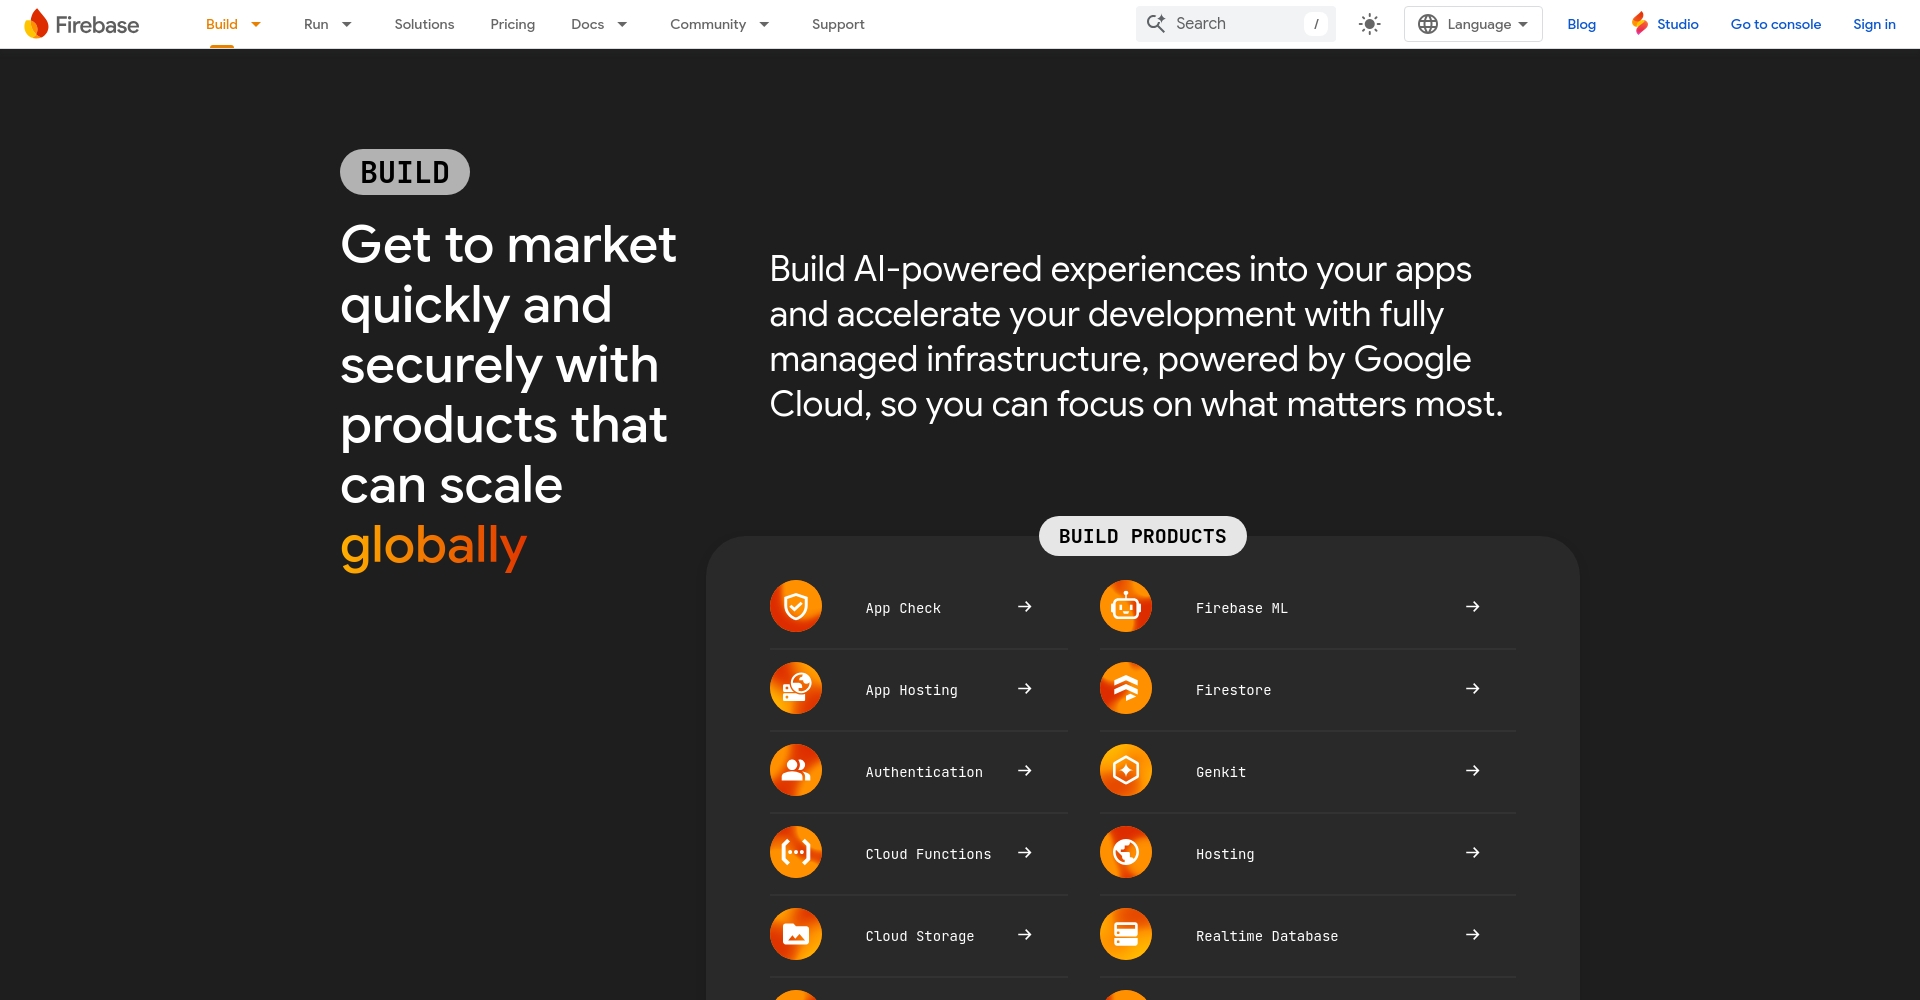
Task: Click the arrow next to Firestore
Action: coord(1473,689)
